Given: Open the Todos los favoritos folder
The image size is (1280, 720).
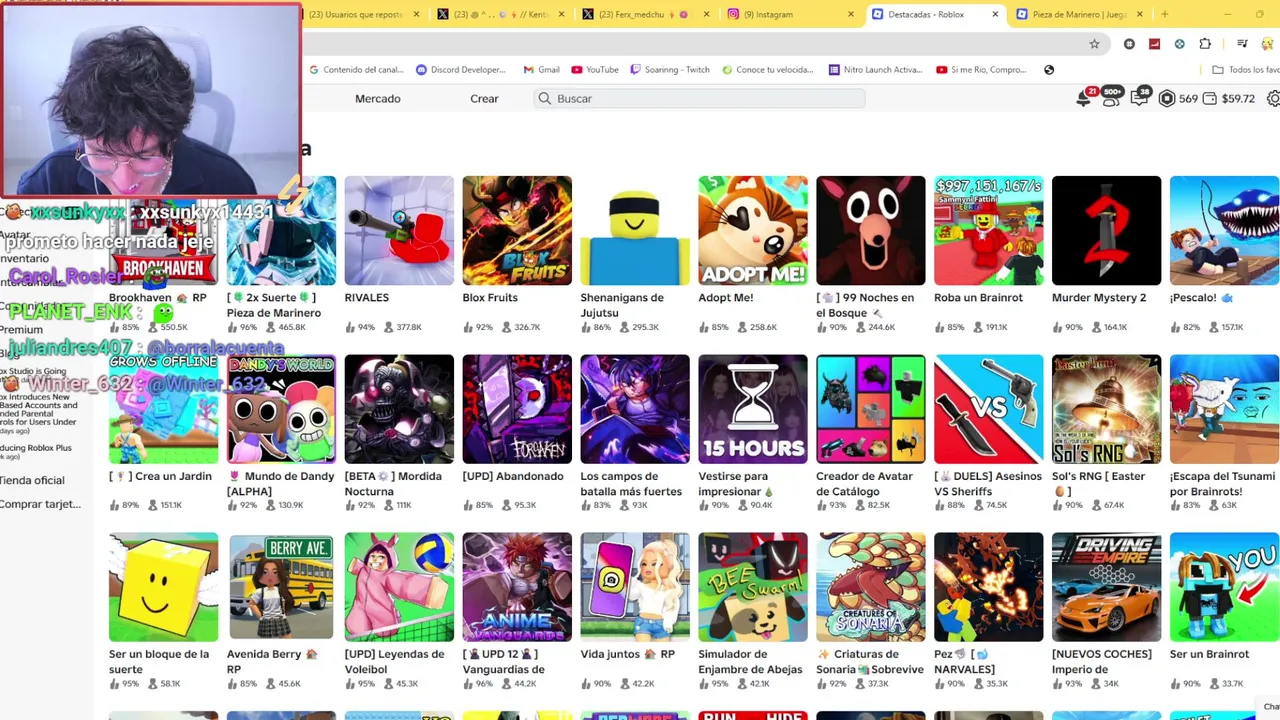Looking at the screenshot, I should coord(1245,70).
